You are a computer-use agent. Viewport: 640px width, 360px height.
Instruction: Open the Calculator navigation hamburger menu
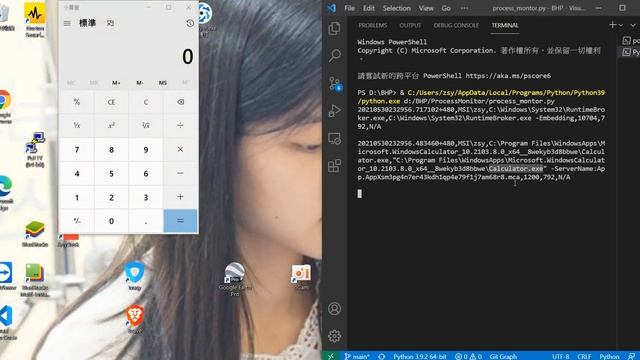point(67,23)
